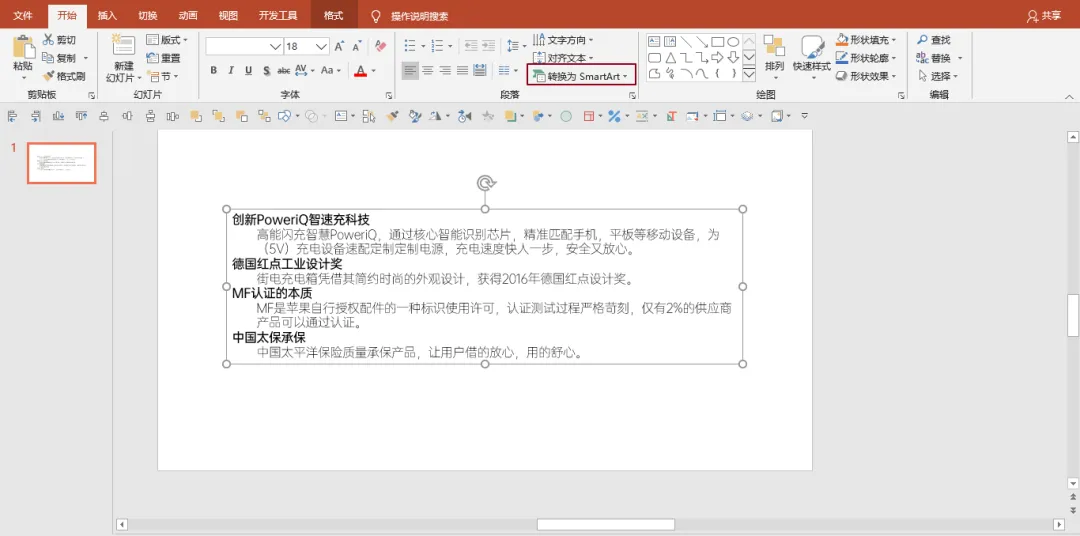
Task: Click the 共享 share button
Action: 1043,15
